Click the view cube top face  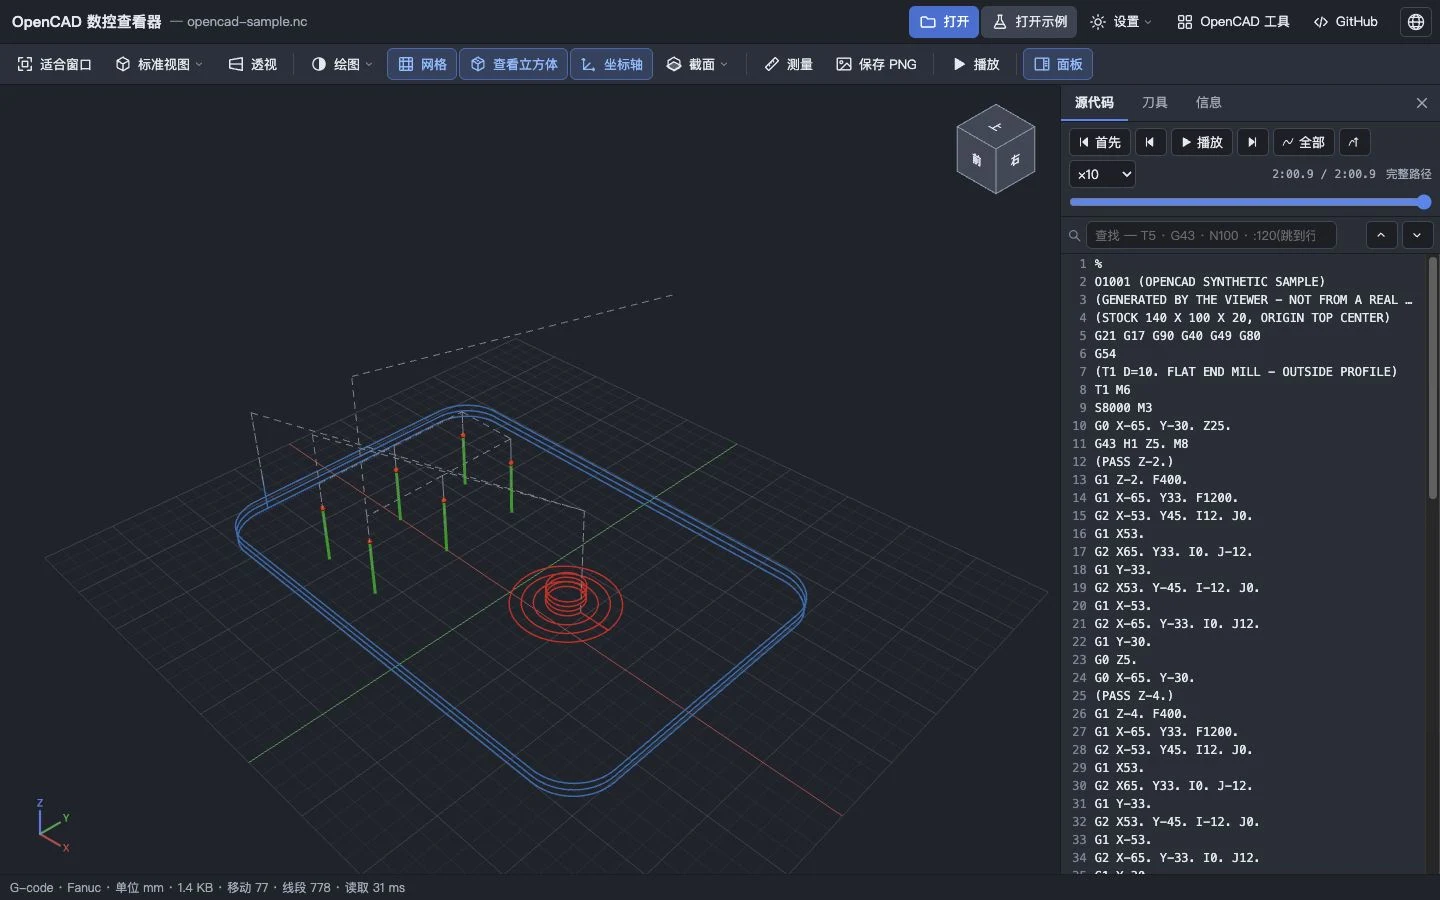coord(995,126)
